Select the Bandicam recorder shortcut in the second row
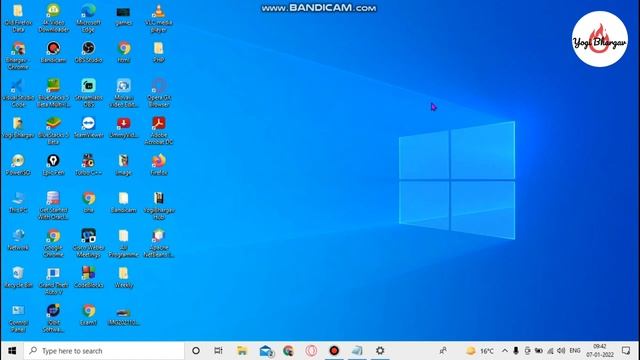Image resolution: width=640 pixels, height=360 pixels. tap(53, 52)
